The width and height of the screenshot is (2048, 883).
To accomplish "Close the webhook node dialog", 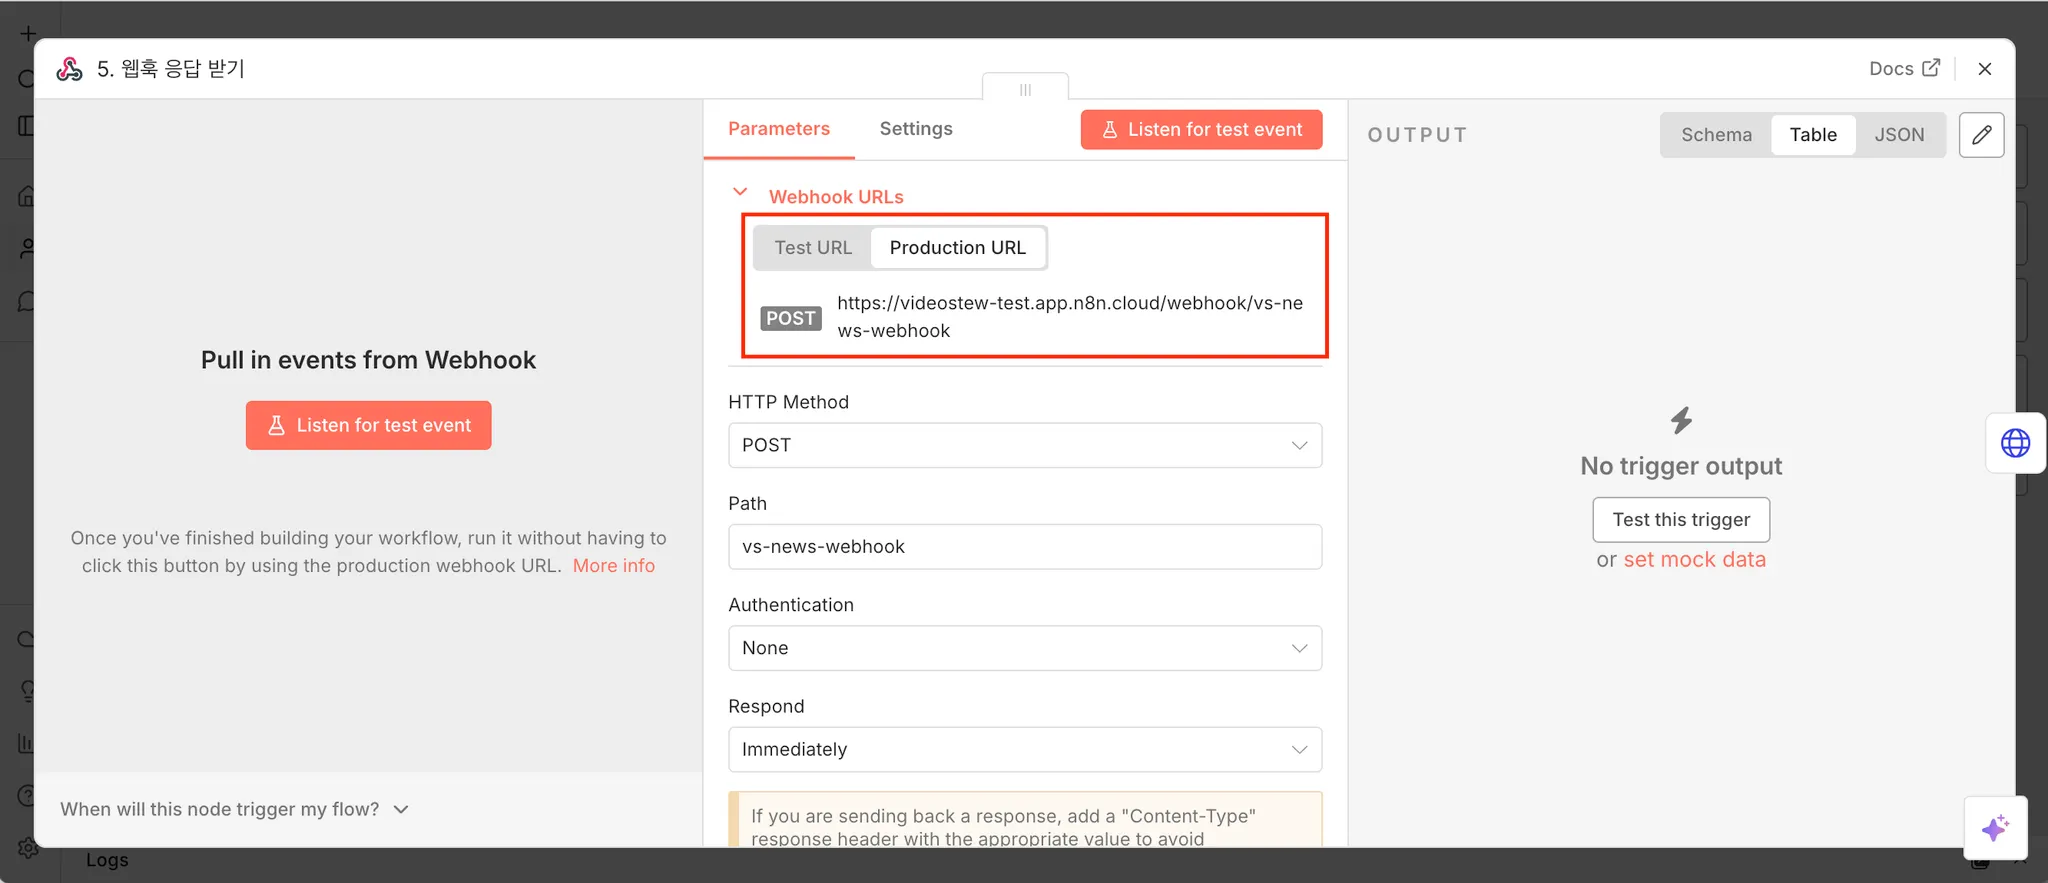I will tap(1985, 68).
